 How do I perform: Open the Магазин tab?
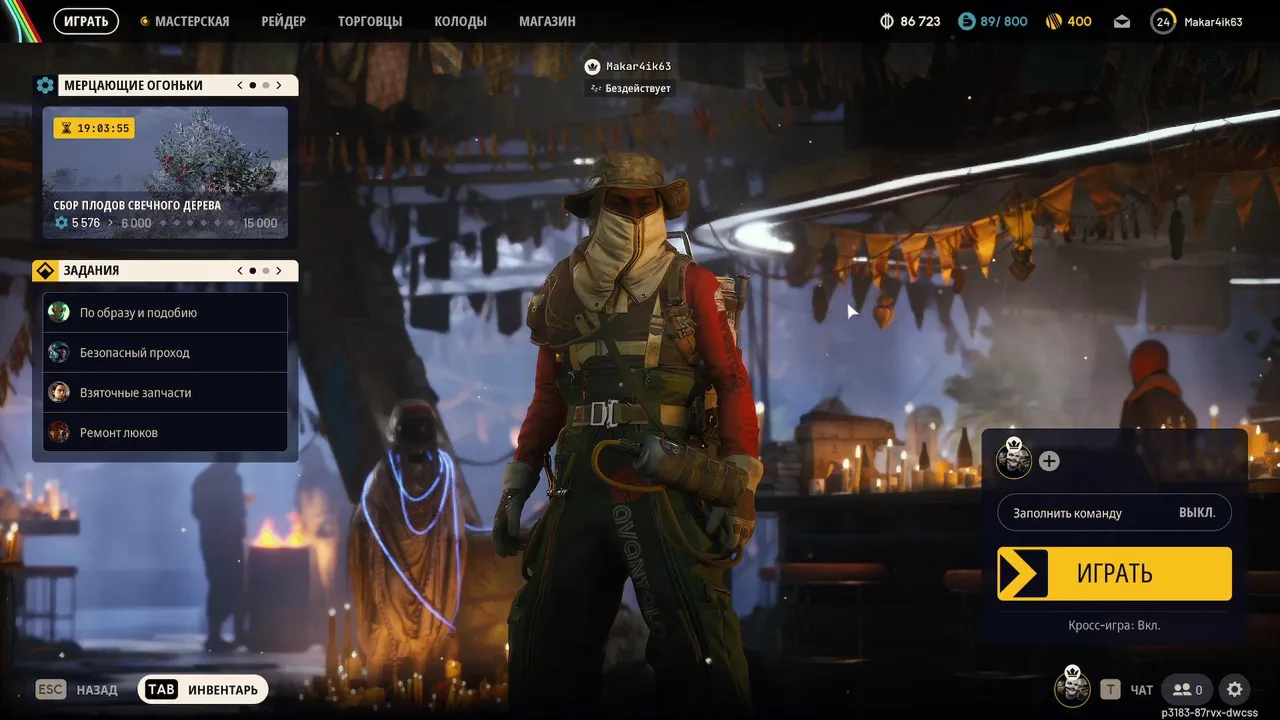pos(547,21)
